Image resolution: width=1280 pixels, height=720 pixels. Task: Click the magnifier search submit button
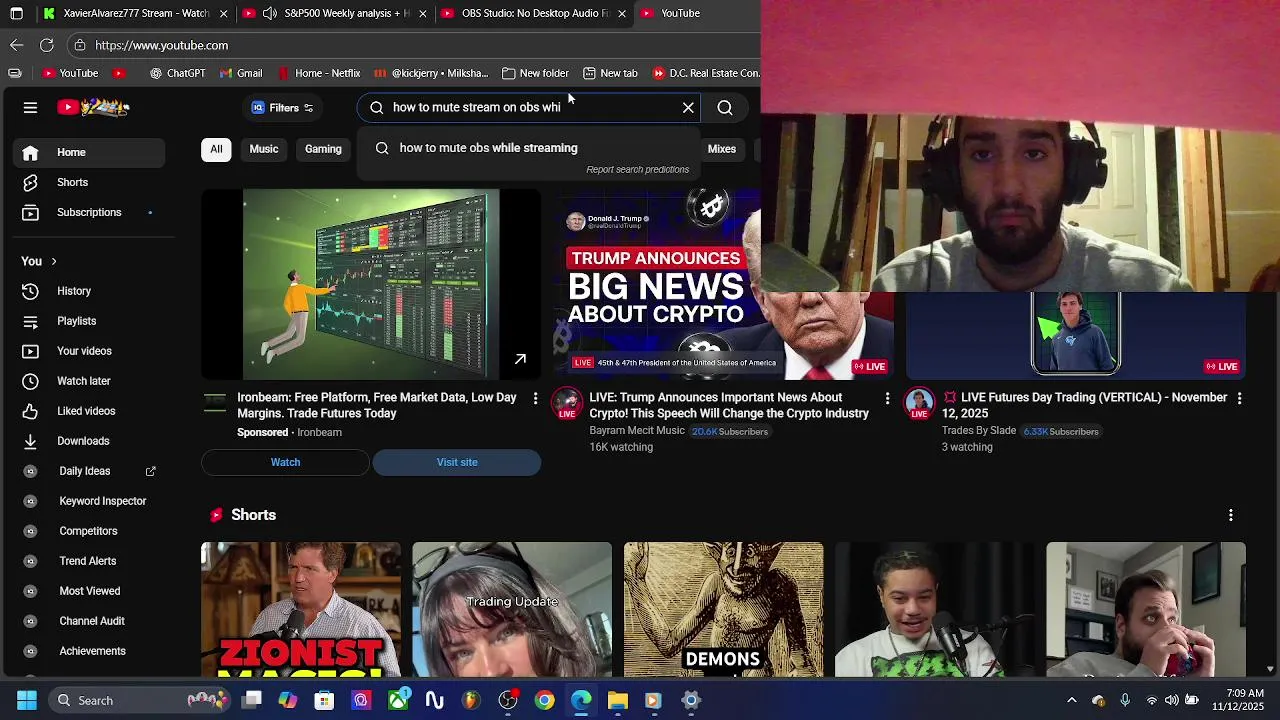tap(725, 107)
